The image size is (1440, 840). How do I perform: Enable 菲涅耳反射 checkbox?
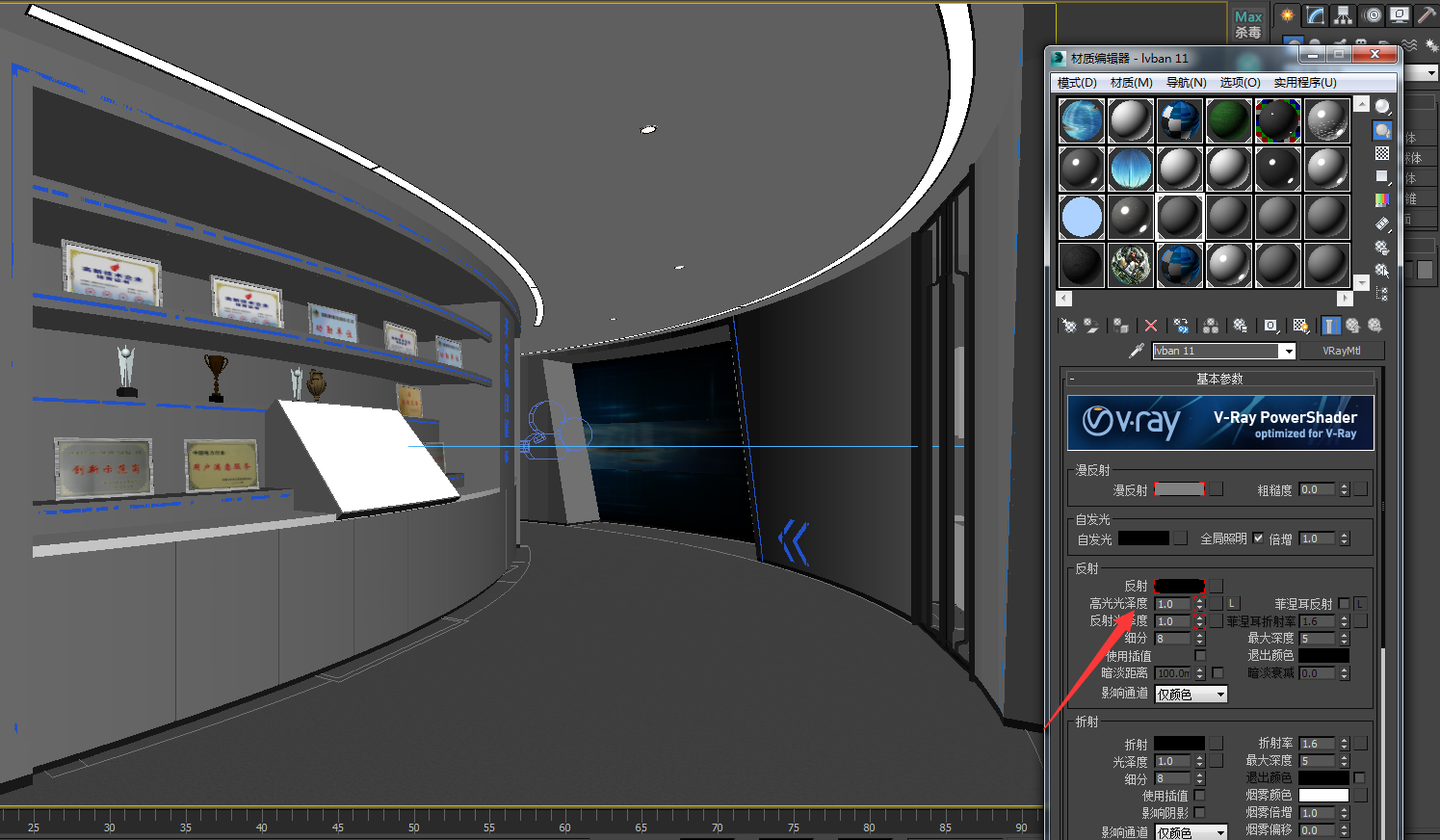pyautogui.click(x=1344, y=604)
